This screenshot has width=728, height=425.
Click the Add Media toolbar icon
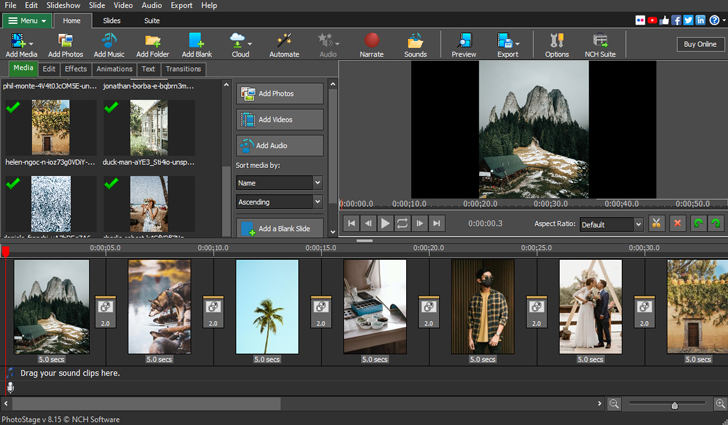click(x=18, y=41)
